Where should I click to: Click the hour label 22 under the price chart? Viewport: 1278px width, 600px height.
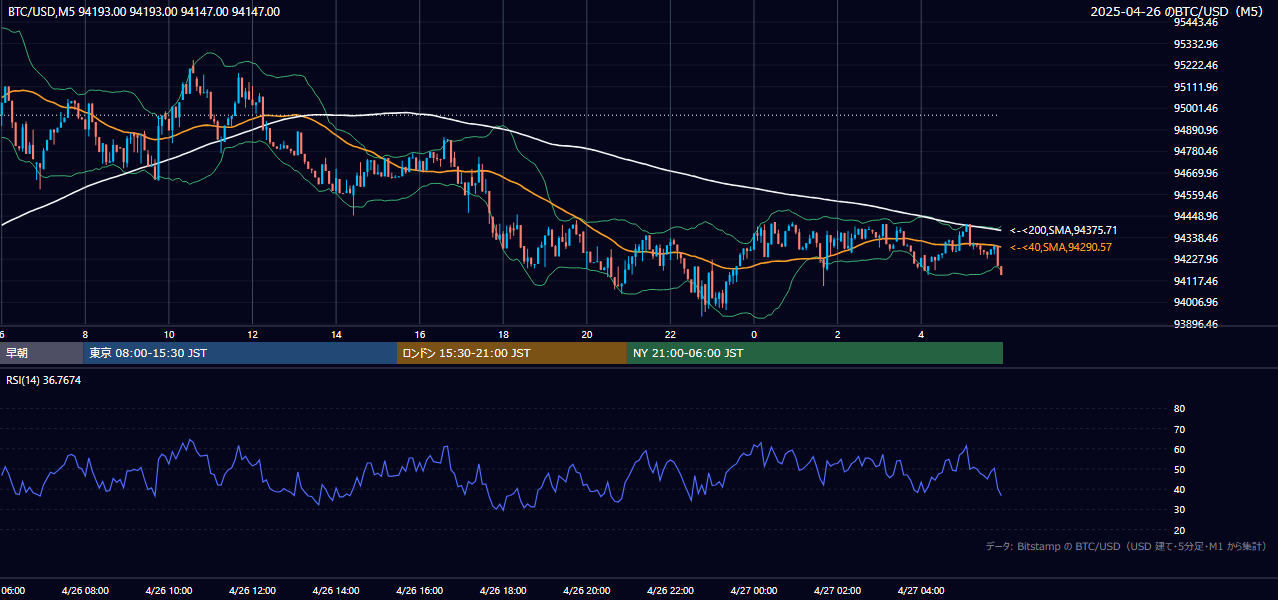(x=670, y=334)
